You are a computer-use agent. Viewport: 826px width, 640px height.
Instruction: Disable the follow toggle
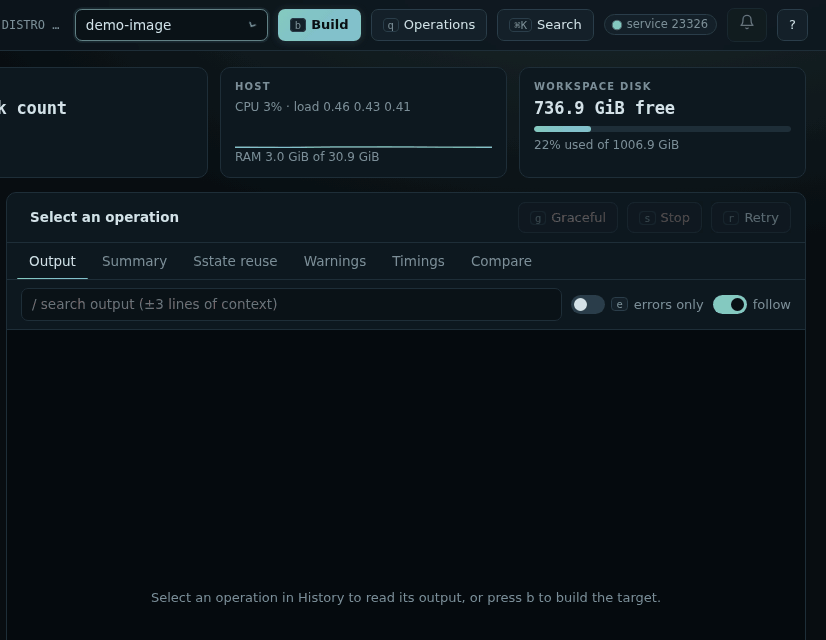coord(730,304)
